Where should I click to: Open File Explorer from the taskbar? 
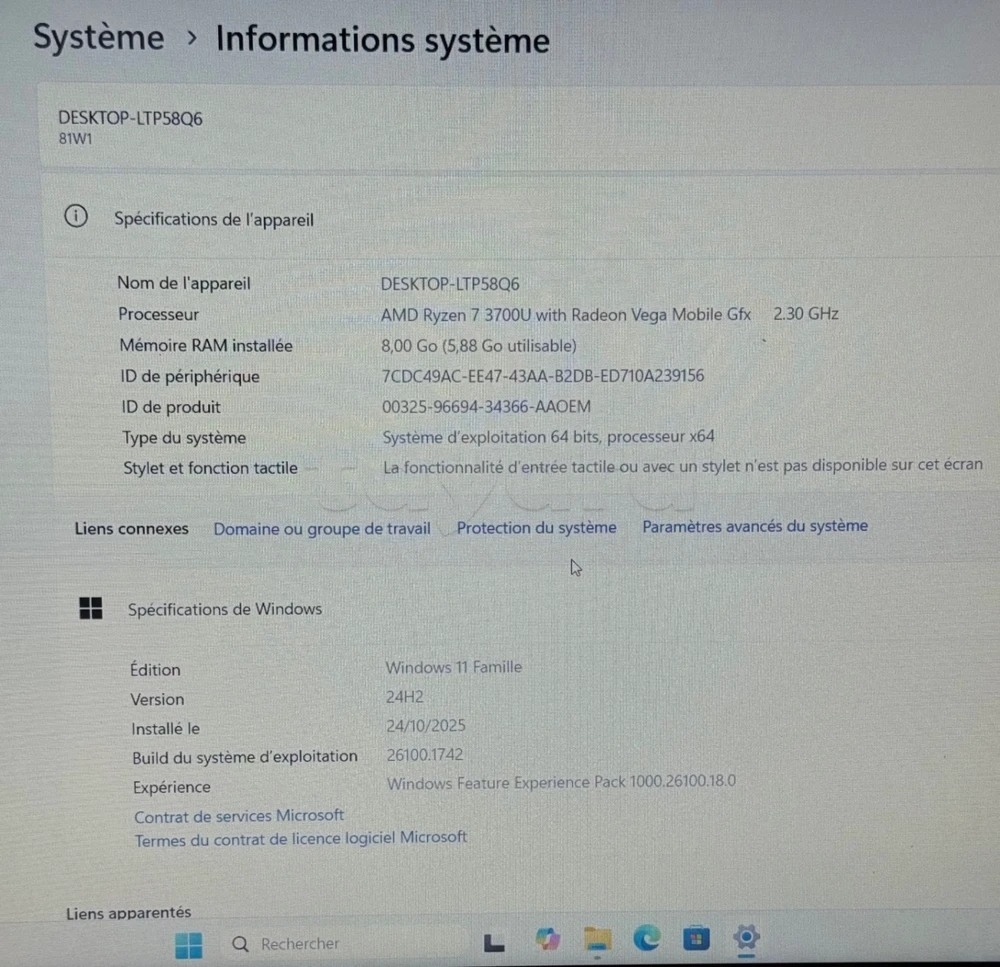(x=598, y=938)
